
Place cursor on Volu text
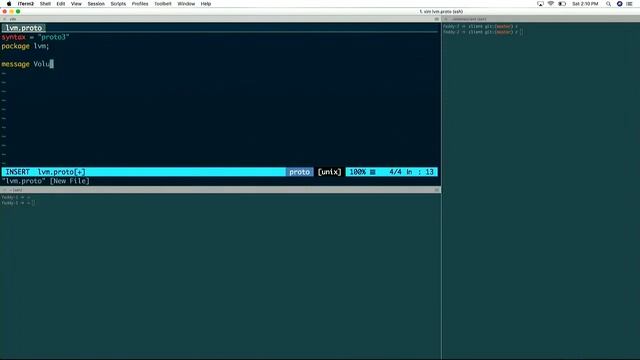(x=42, y=64)
